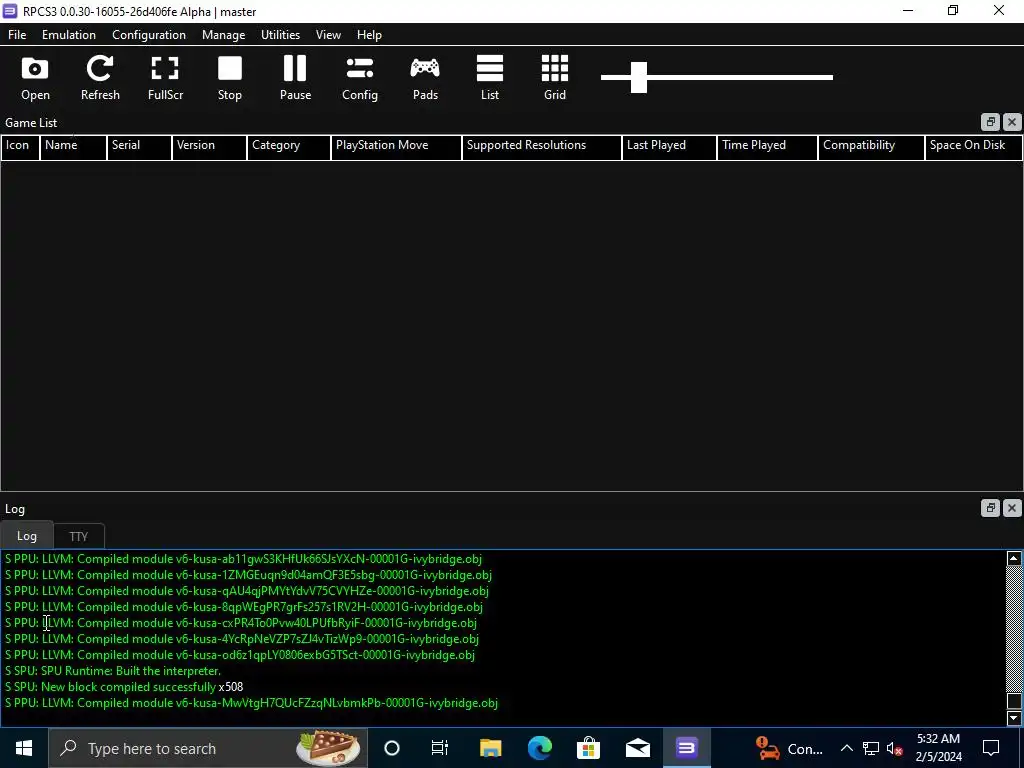Select the Log tab
This screenshot has height=768, width=1024.
(x=27, y=536)
